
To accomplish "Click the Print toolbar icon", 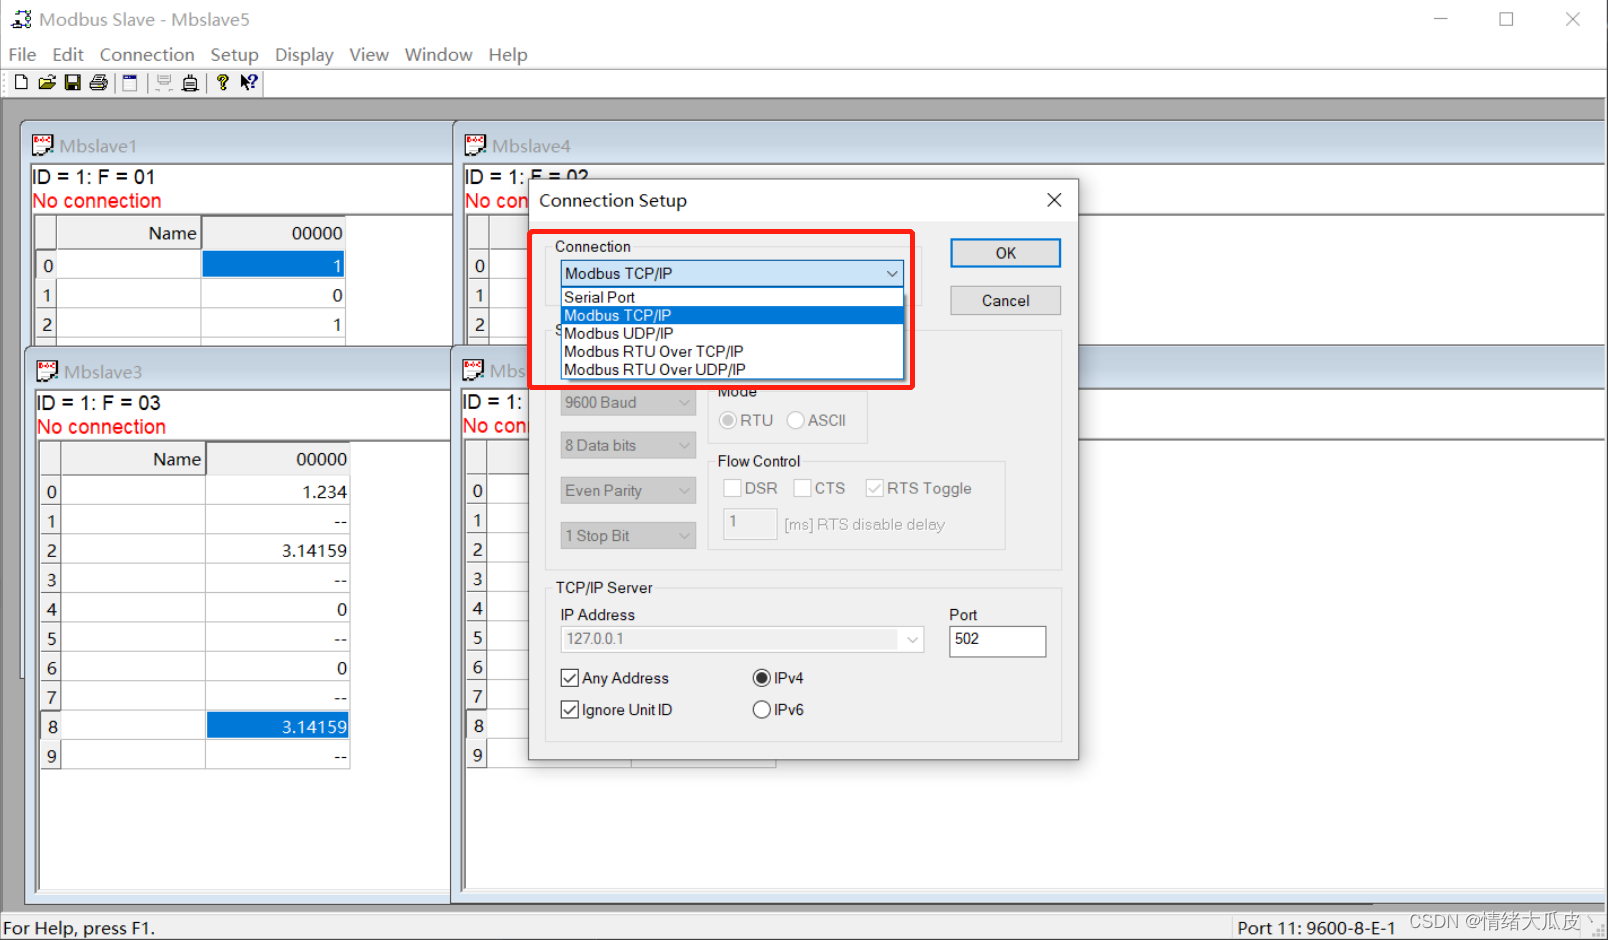I will pyautogui.click(x=98, y=83).
